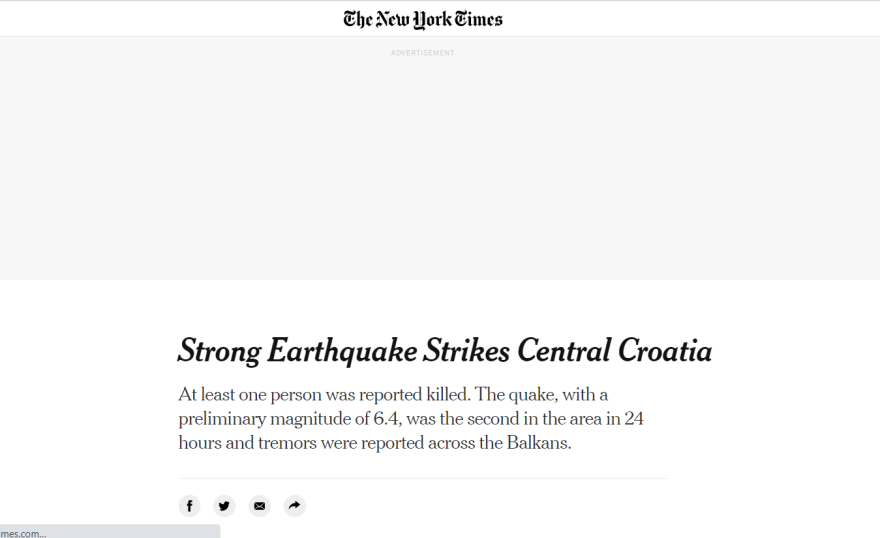Share the article by email
This screenshot has height=538, width=880.
click(259, 506)
